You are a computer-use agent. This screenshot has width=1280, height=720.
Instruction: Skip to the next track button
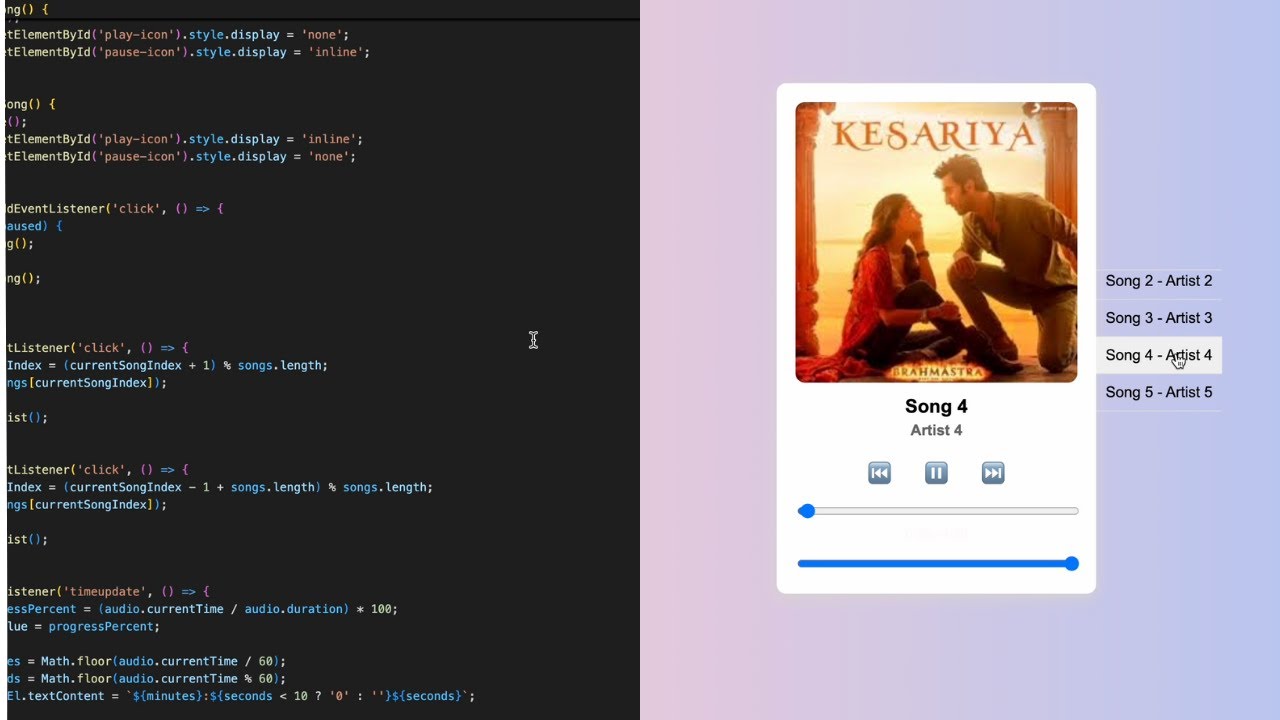pos(993,473)
